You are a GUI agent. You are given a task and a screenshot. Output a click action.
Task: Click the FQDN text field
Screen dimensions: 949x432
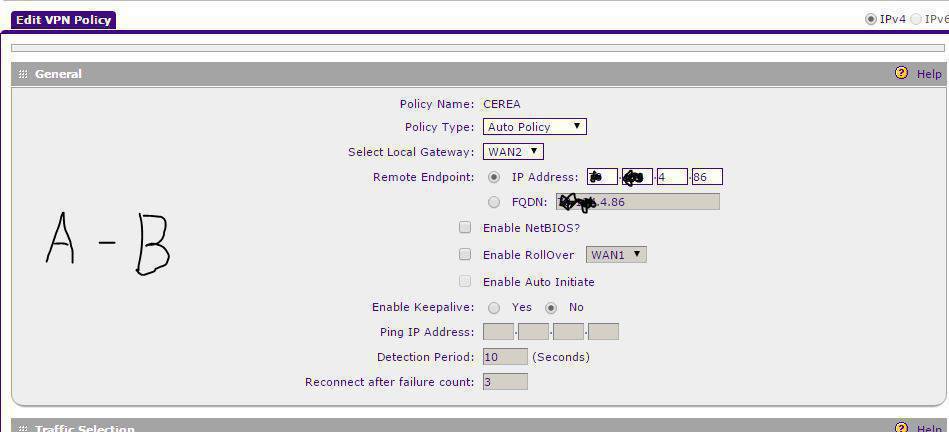(x=638, y=201)
